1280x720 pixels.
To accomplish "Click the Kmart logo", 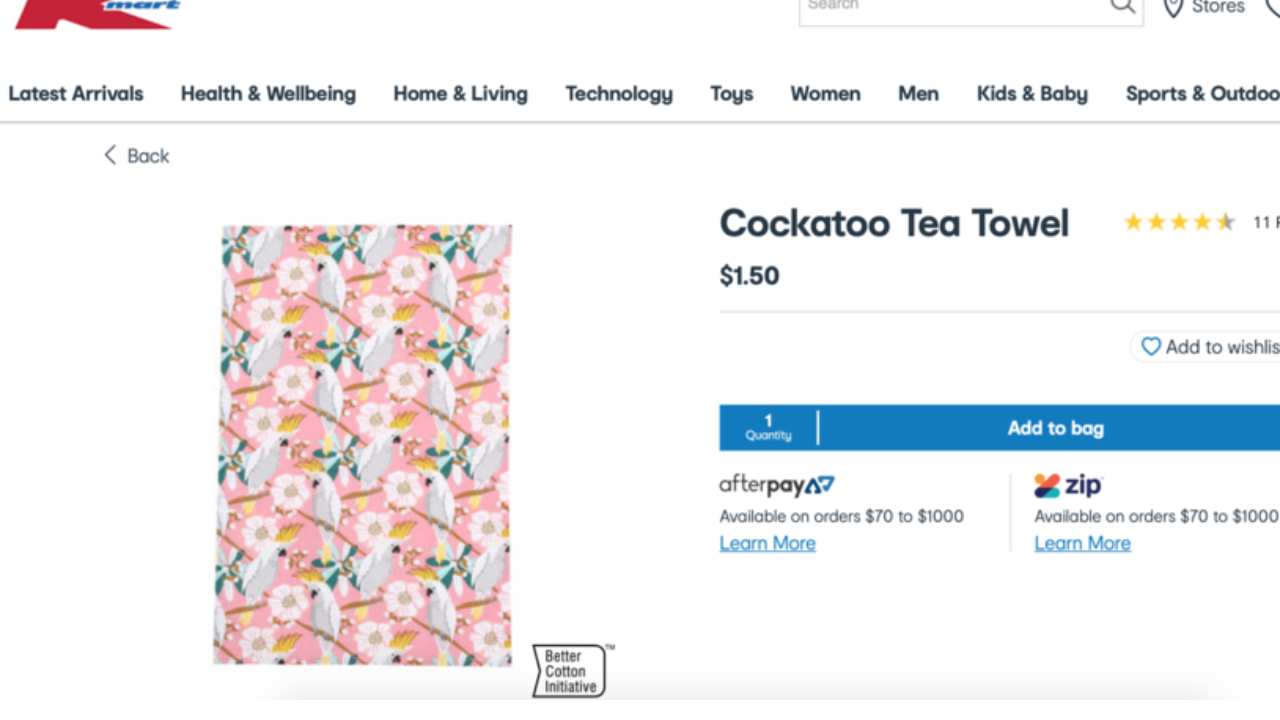I will click(98, 13).
